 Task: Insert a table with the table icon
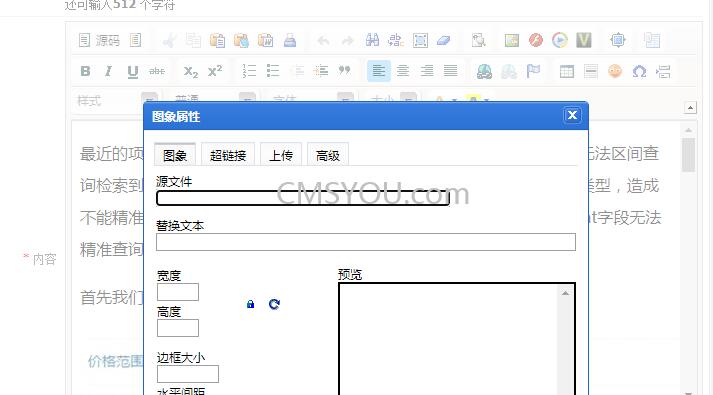point(567,71)
